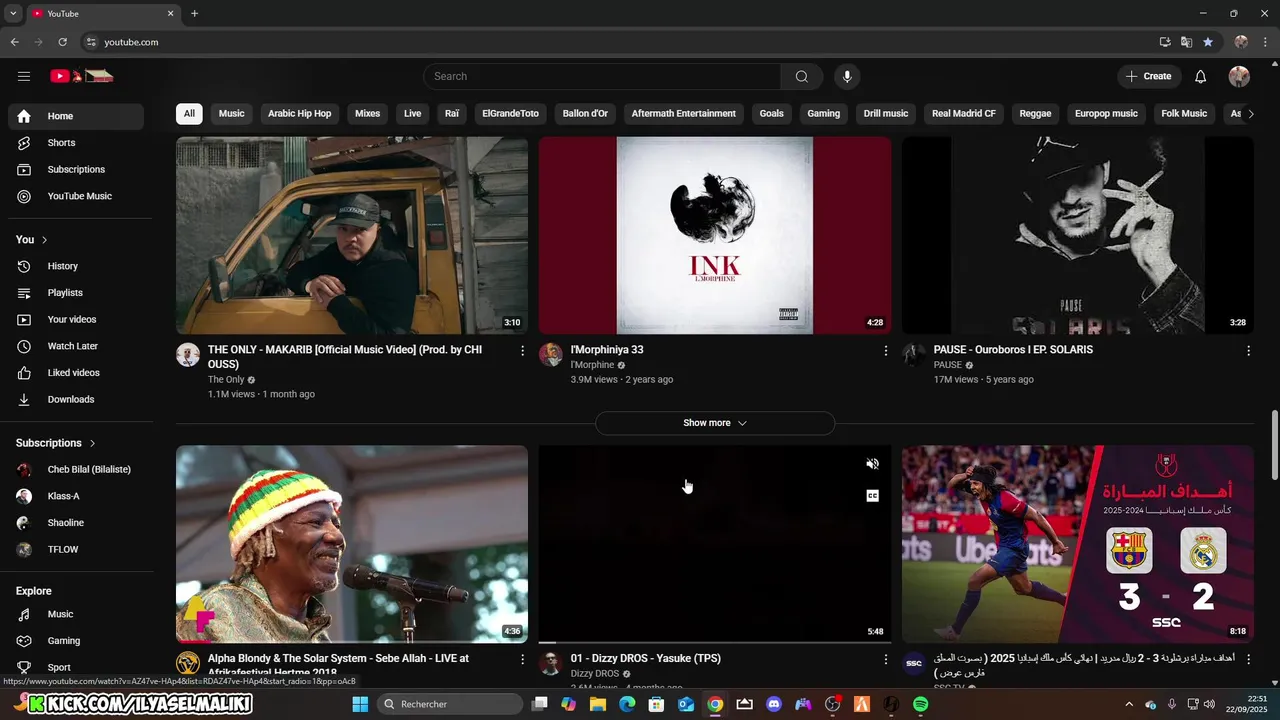Open options for THE ONLY - MAKARIB video

click(x=522, y=351)
